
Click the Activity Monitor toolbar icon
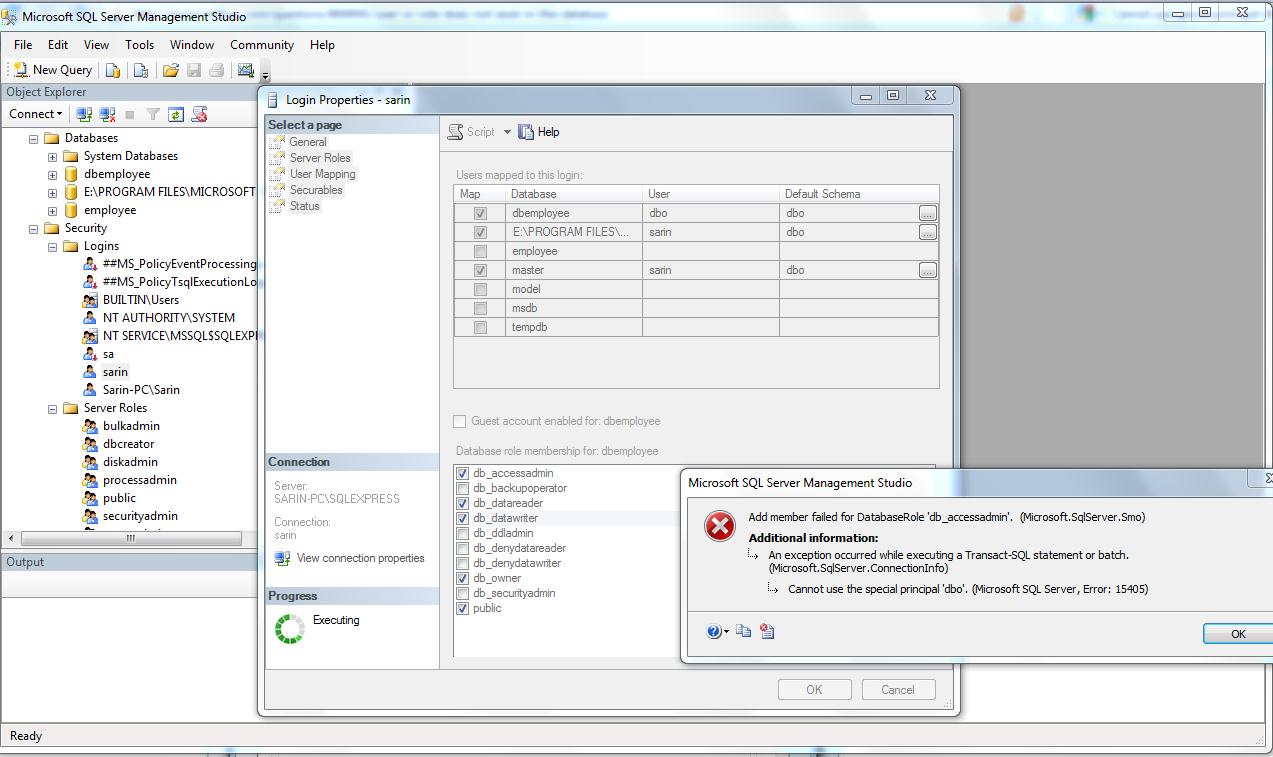click(245, 70)
